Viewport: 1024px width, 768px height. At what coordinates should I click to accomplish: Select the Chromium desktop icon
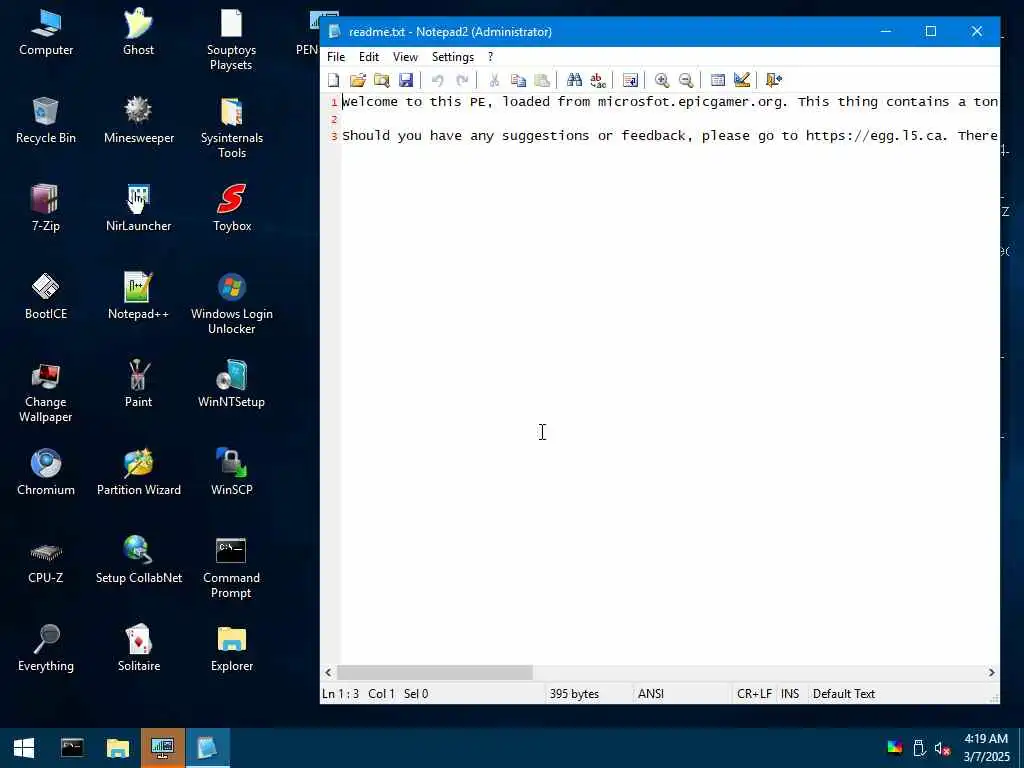pyautogui.click(x=46, y=472)
